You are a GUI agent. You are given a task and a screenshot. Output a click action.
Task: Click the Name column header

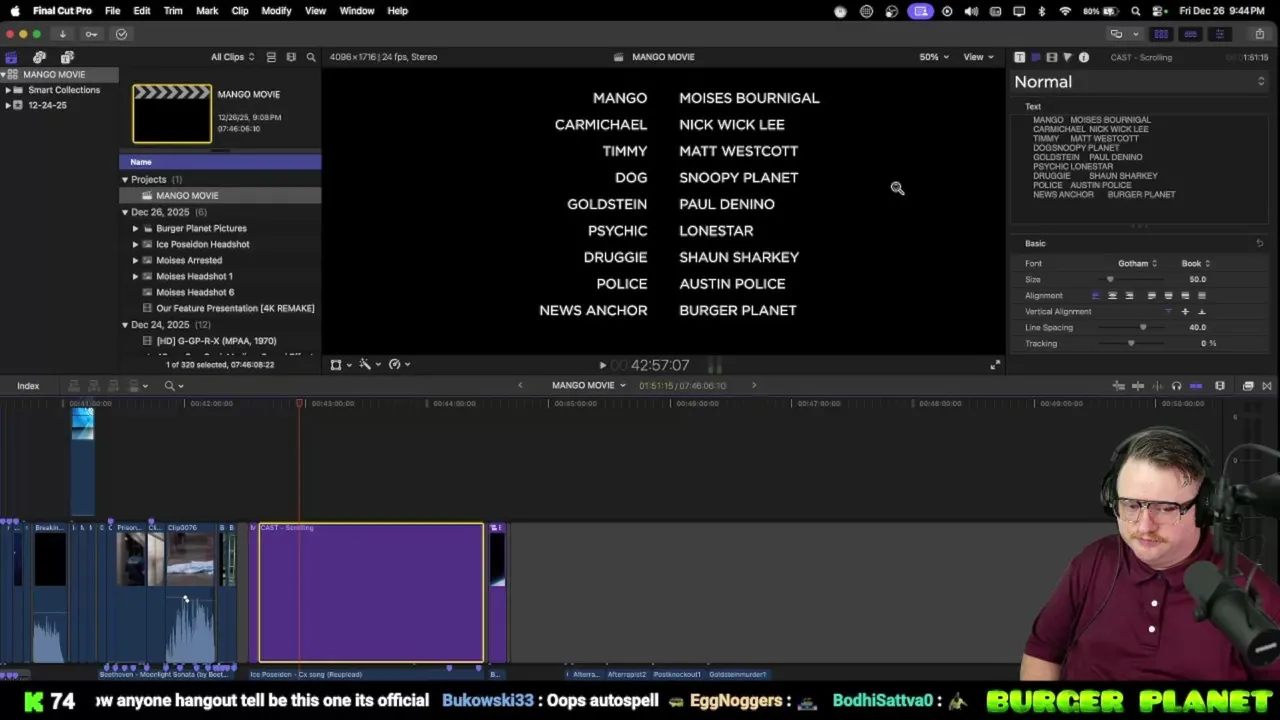pos(220,162)
